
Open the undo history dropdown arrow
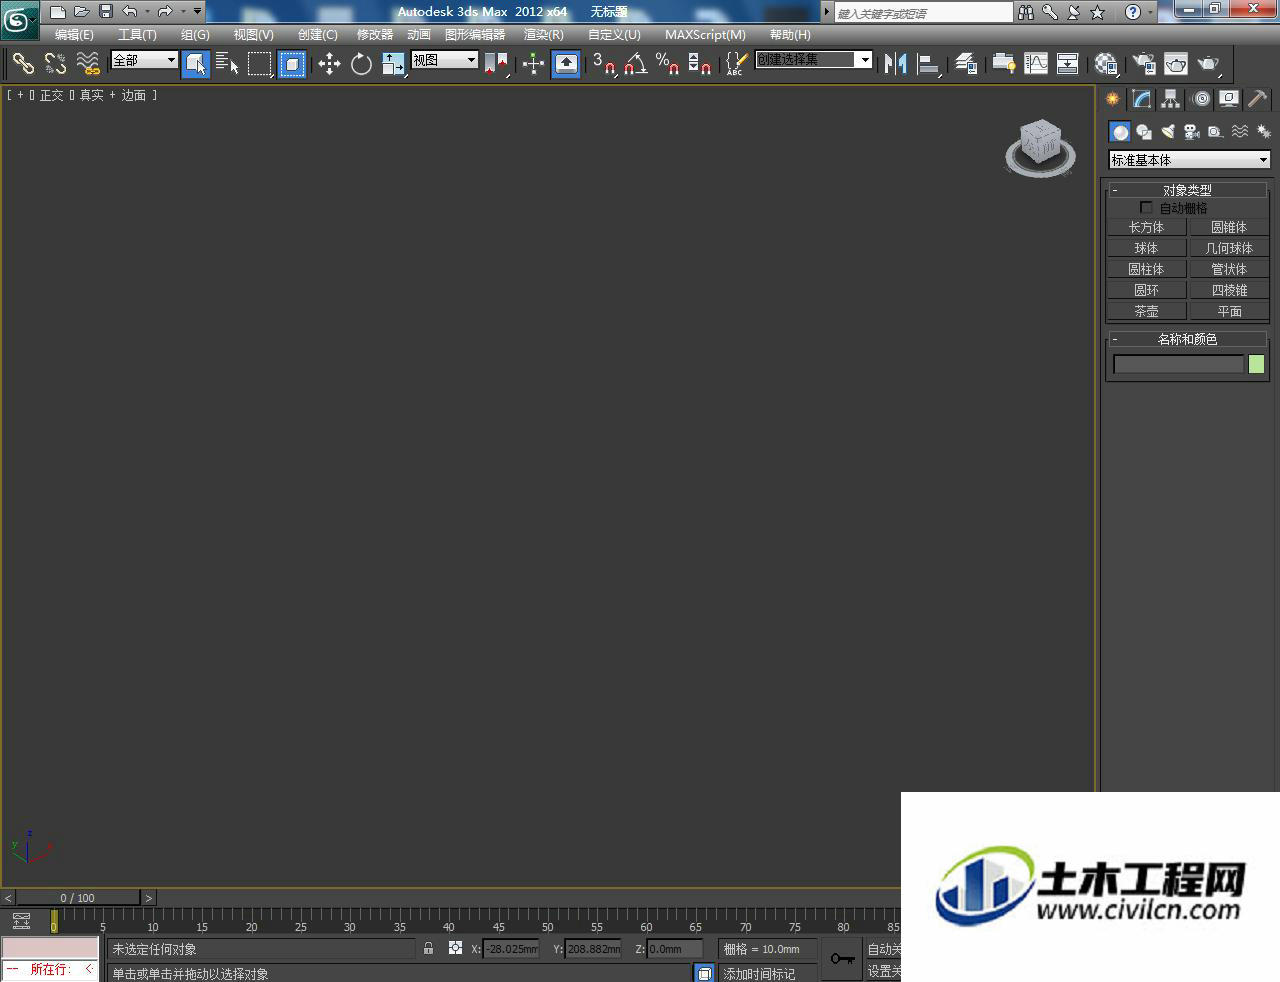[x=147, y=11]
